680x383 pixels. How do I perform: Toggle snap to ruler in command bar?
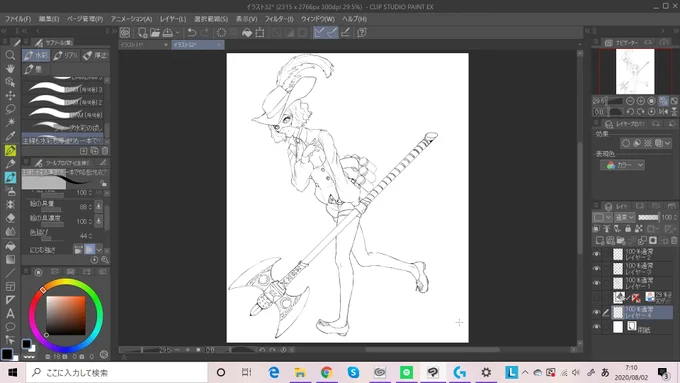[x=319, y=33]
